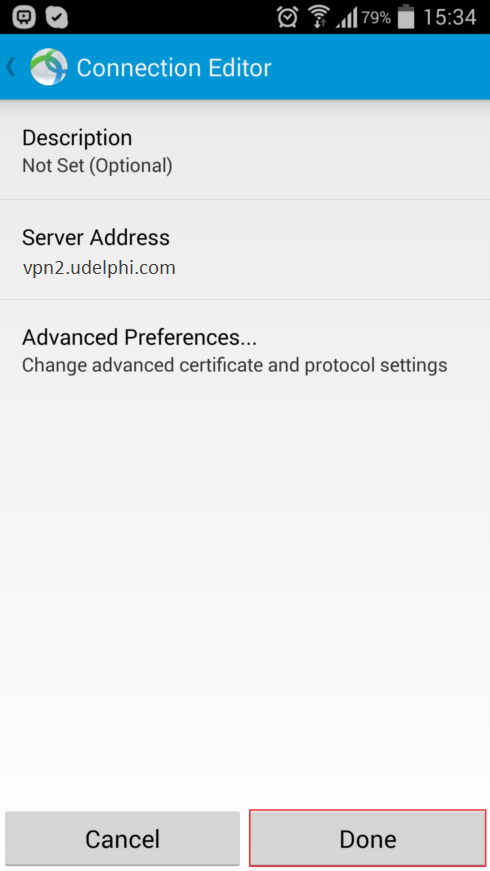Tap the alarm clock status icon
Image resolution: width=490 pixels, height=871 pixels.
coord(288,17)
